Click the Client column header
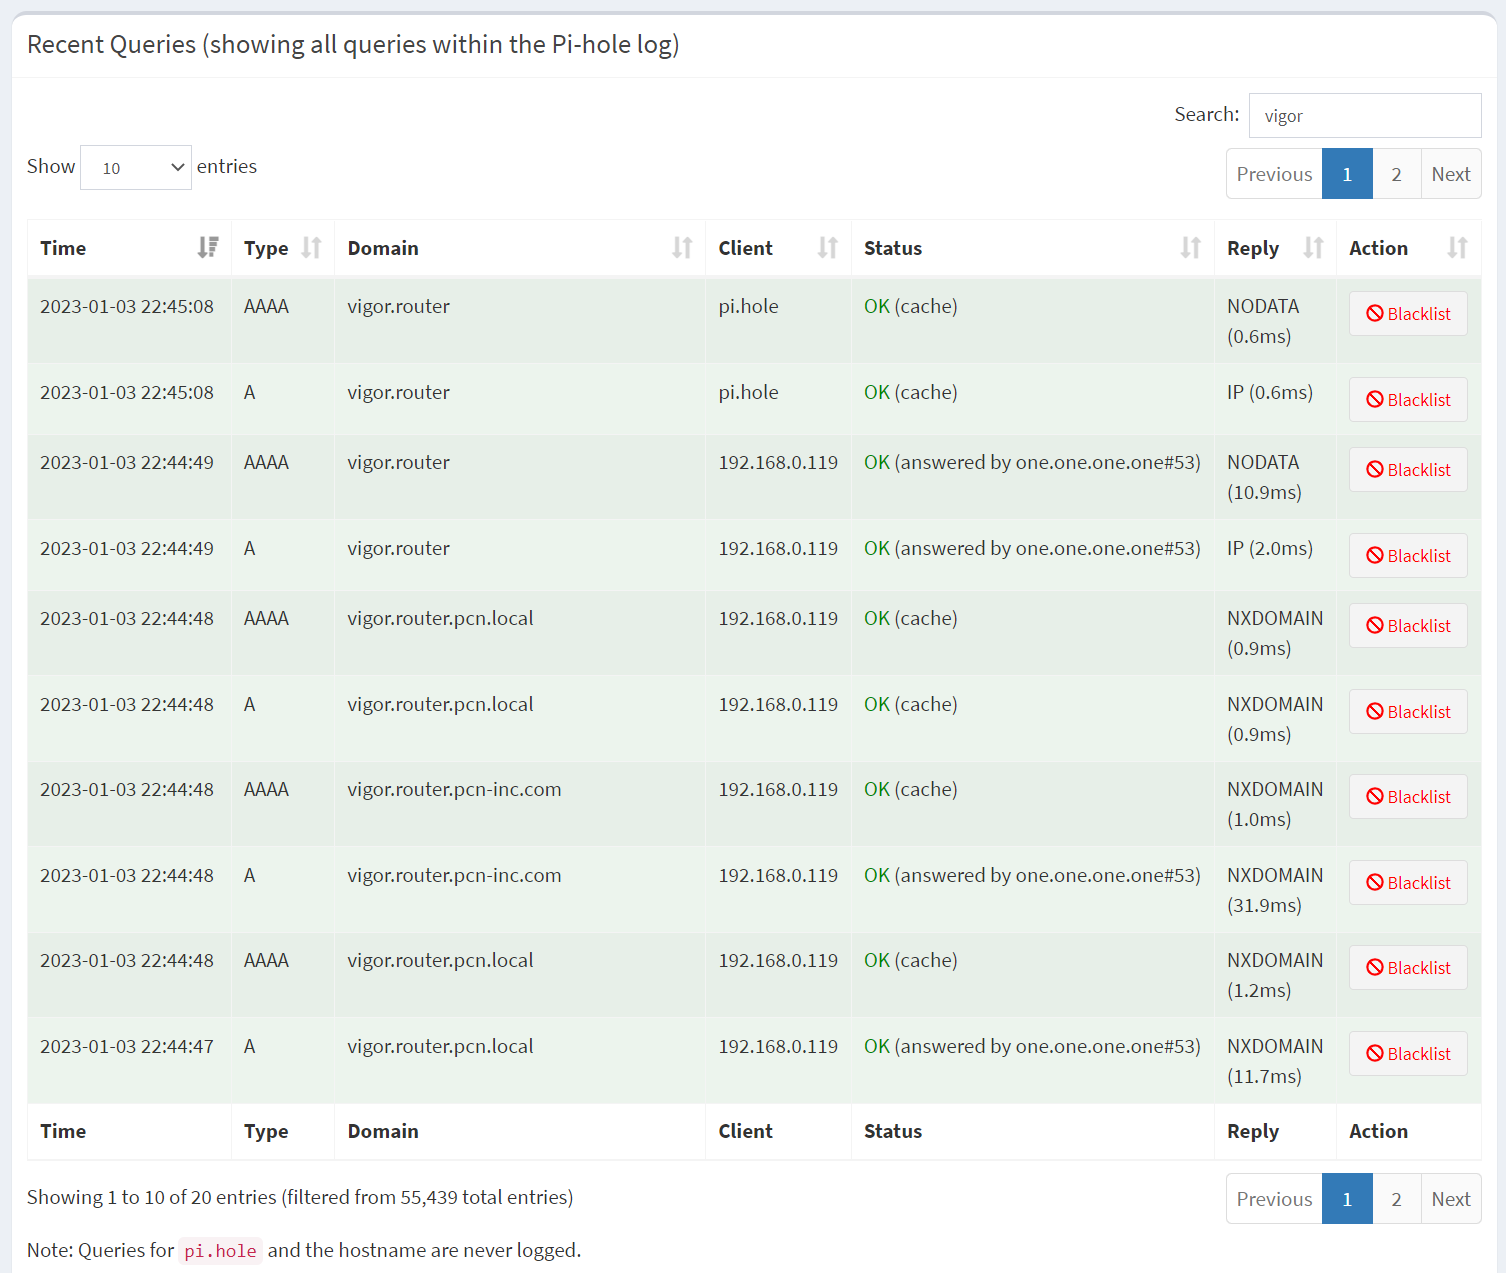The height and width of the screenshot is (1273, 1506). click(778, 248)
